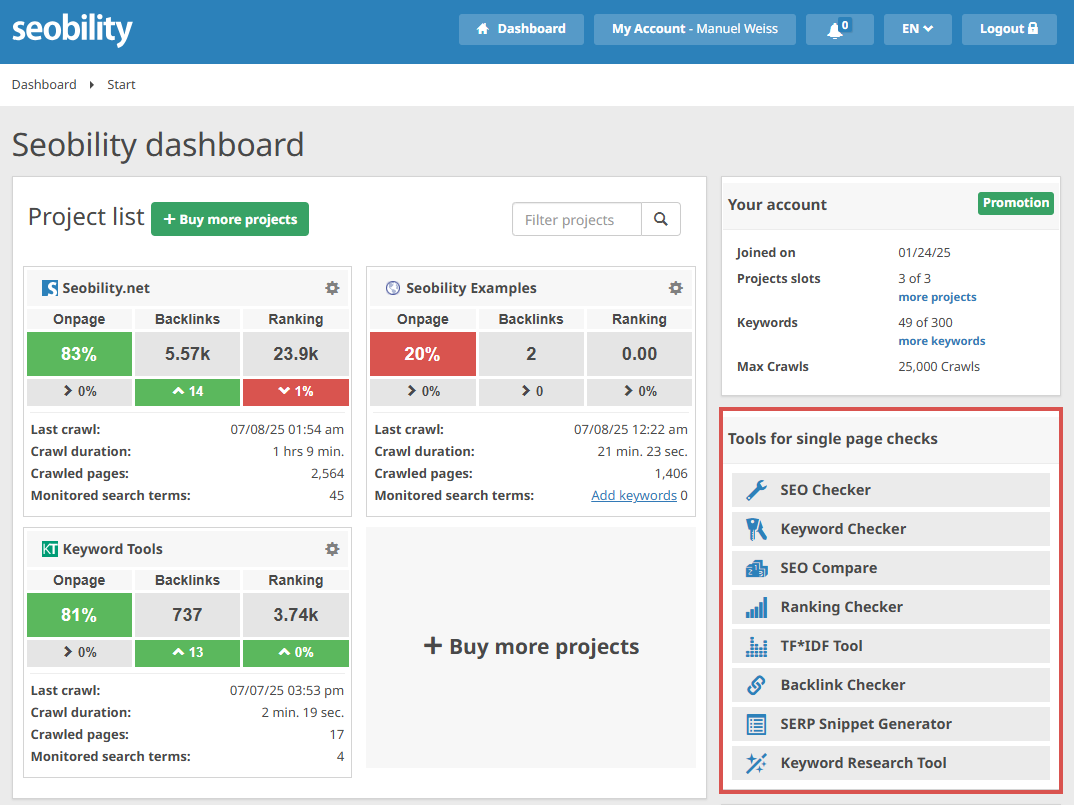Focus the Filter projects input field
The image size is (1074, 805).
click(x=577, y=219)
